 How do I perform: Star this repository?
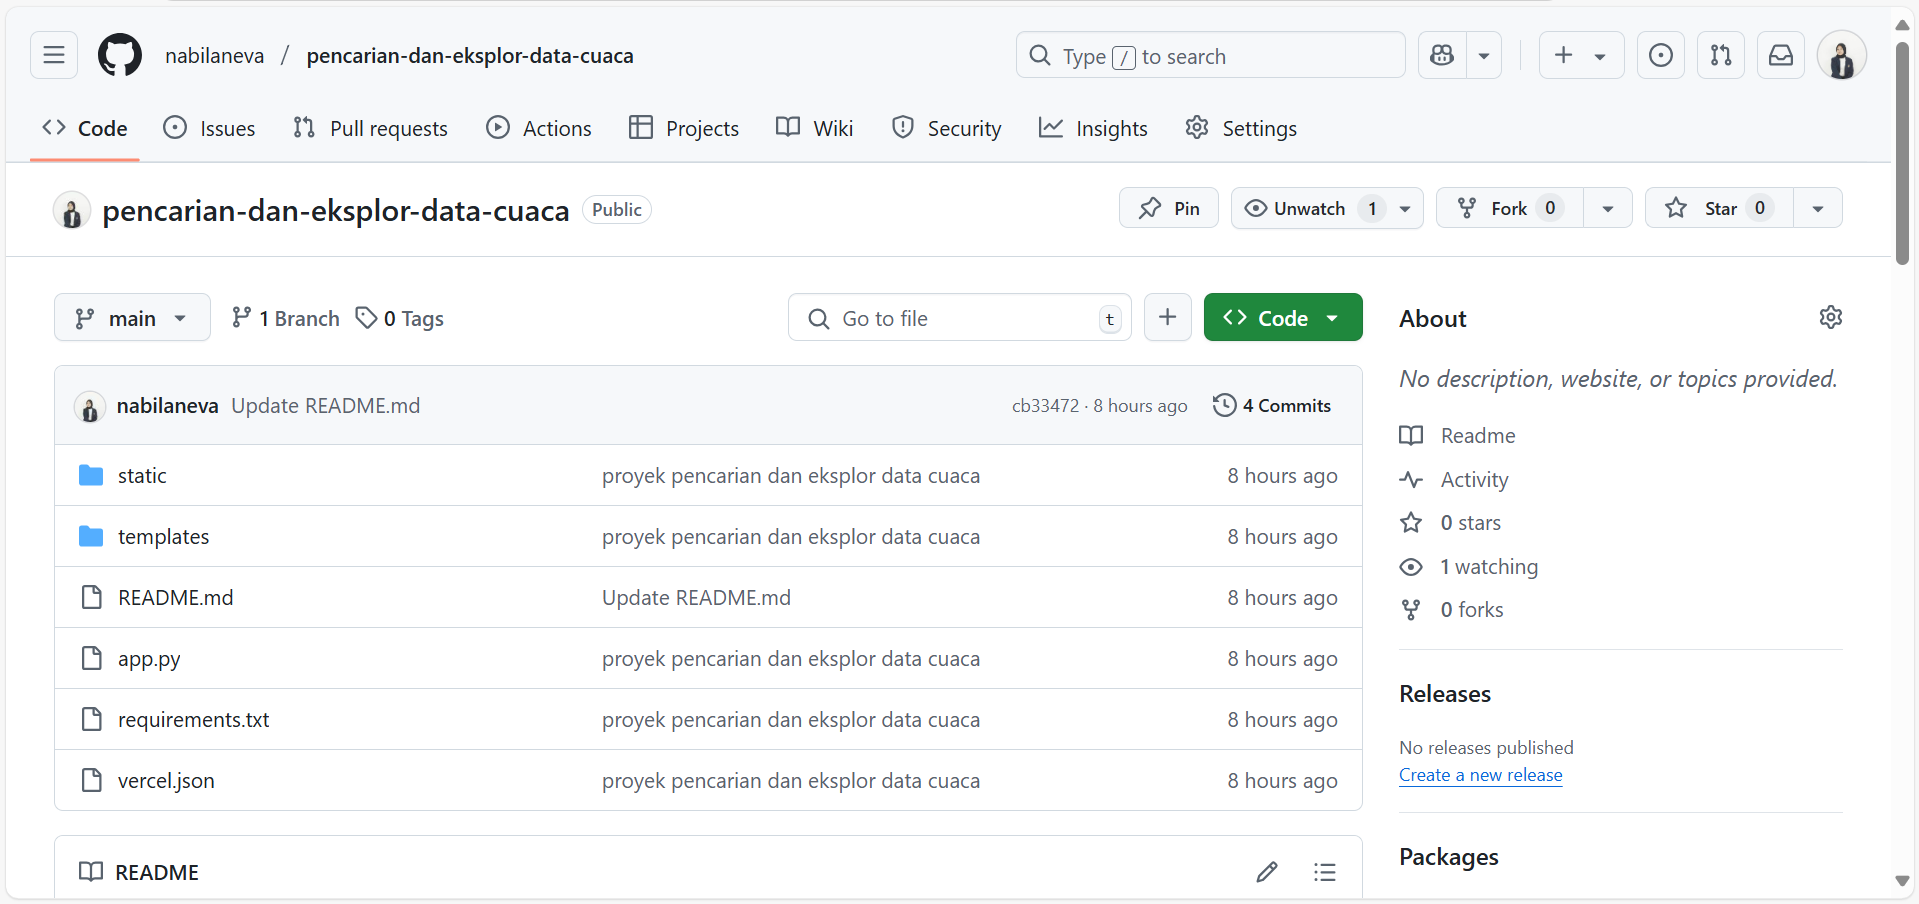click(1720, 208)
